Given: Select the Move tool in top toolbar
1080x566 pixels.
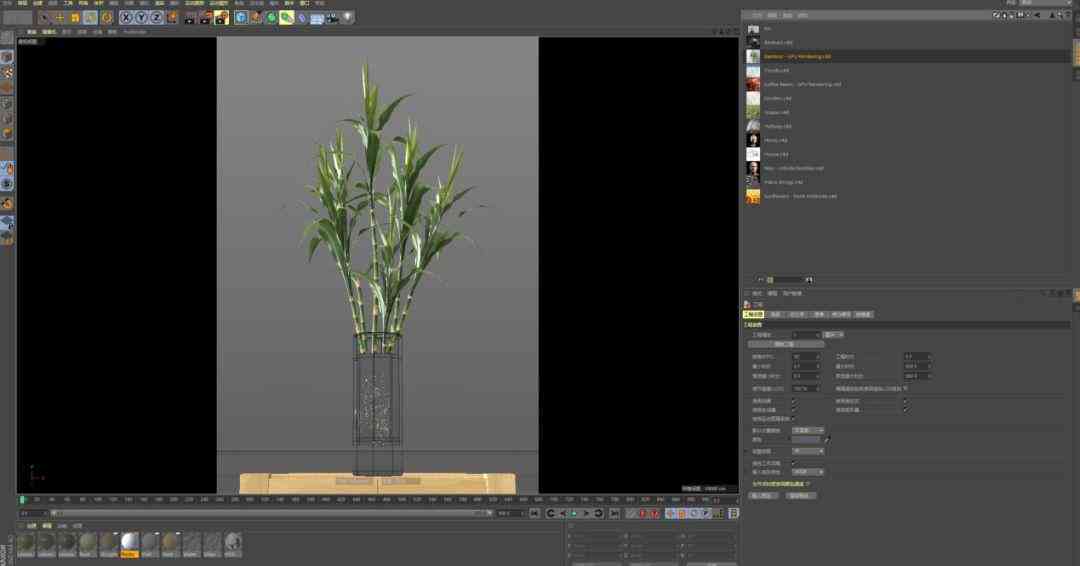Looking at the screenshot, I should 60,18.
